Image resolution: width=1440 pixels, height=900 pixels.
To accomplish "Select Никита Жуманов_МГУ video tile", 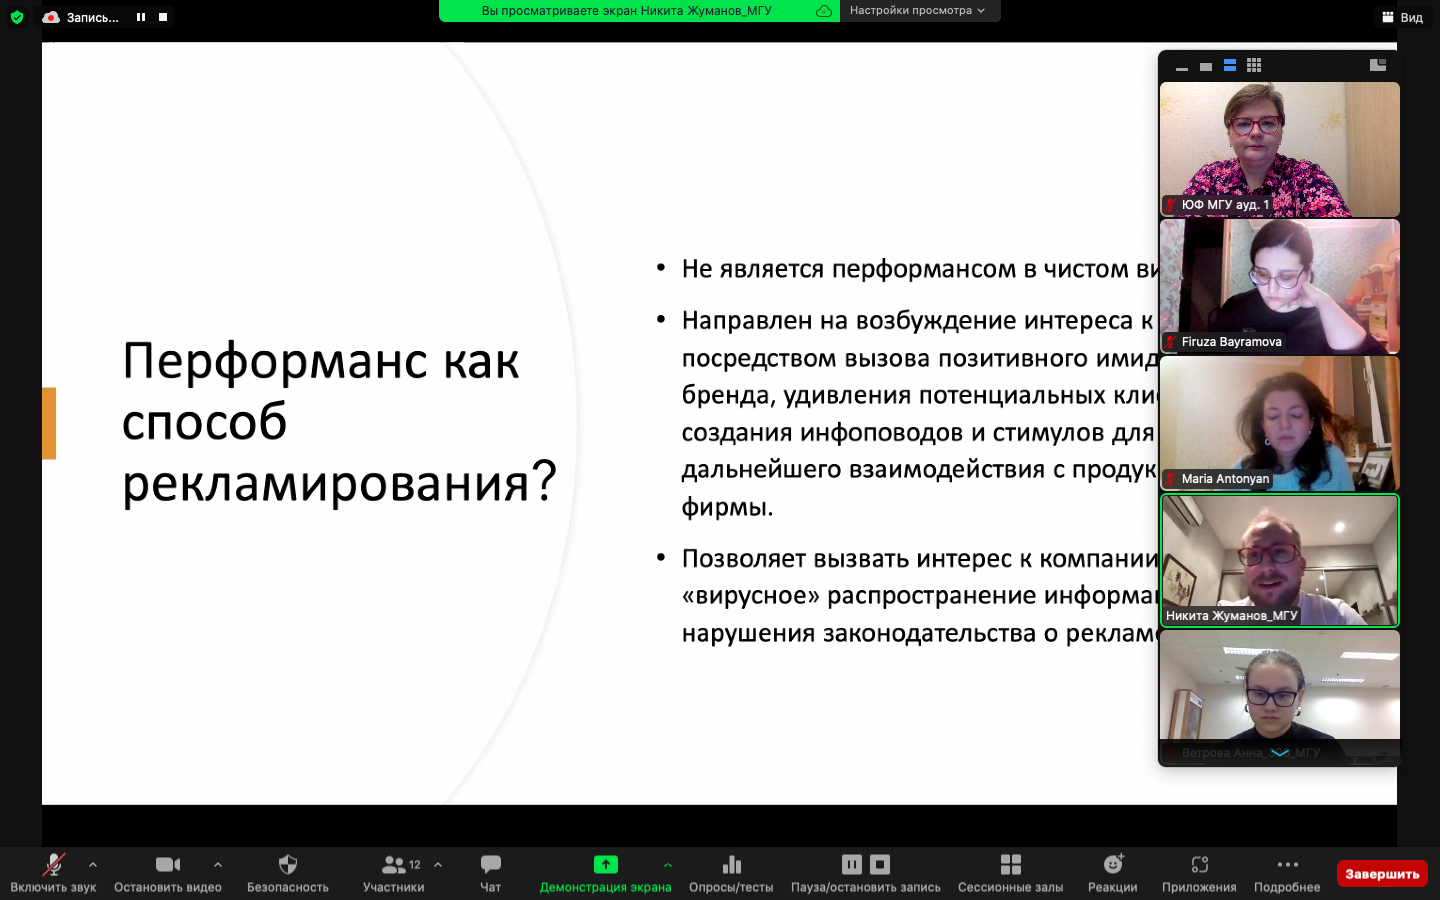I will click(x=1280, y=560).
